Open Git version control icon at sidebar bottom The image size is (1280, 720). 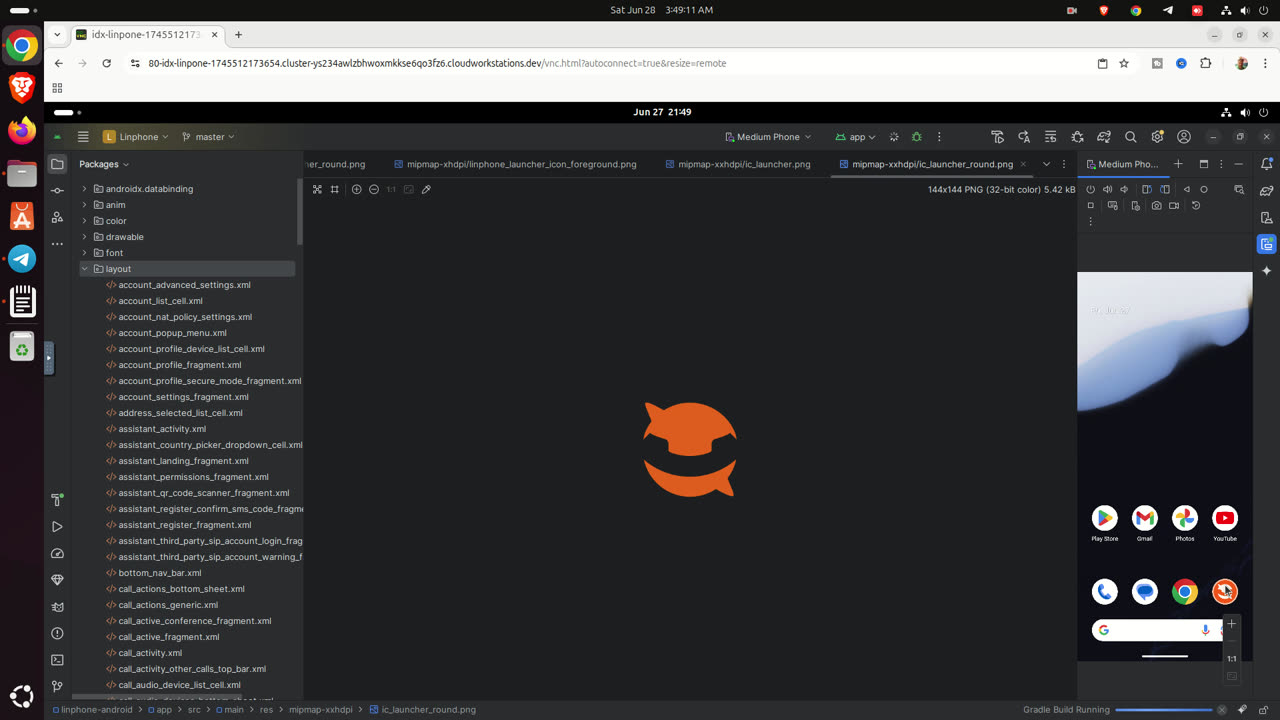point(57,686)
